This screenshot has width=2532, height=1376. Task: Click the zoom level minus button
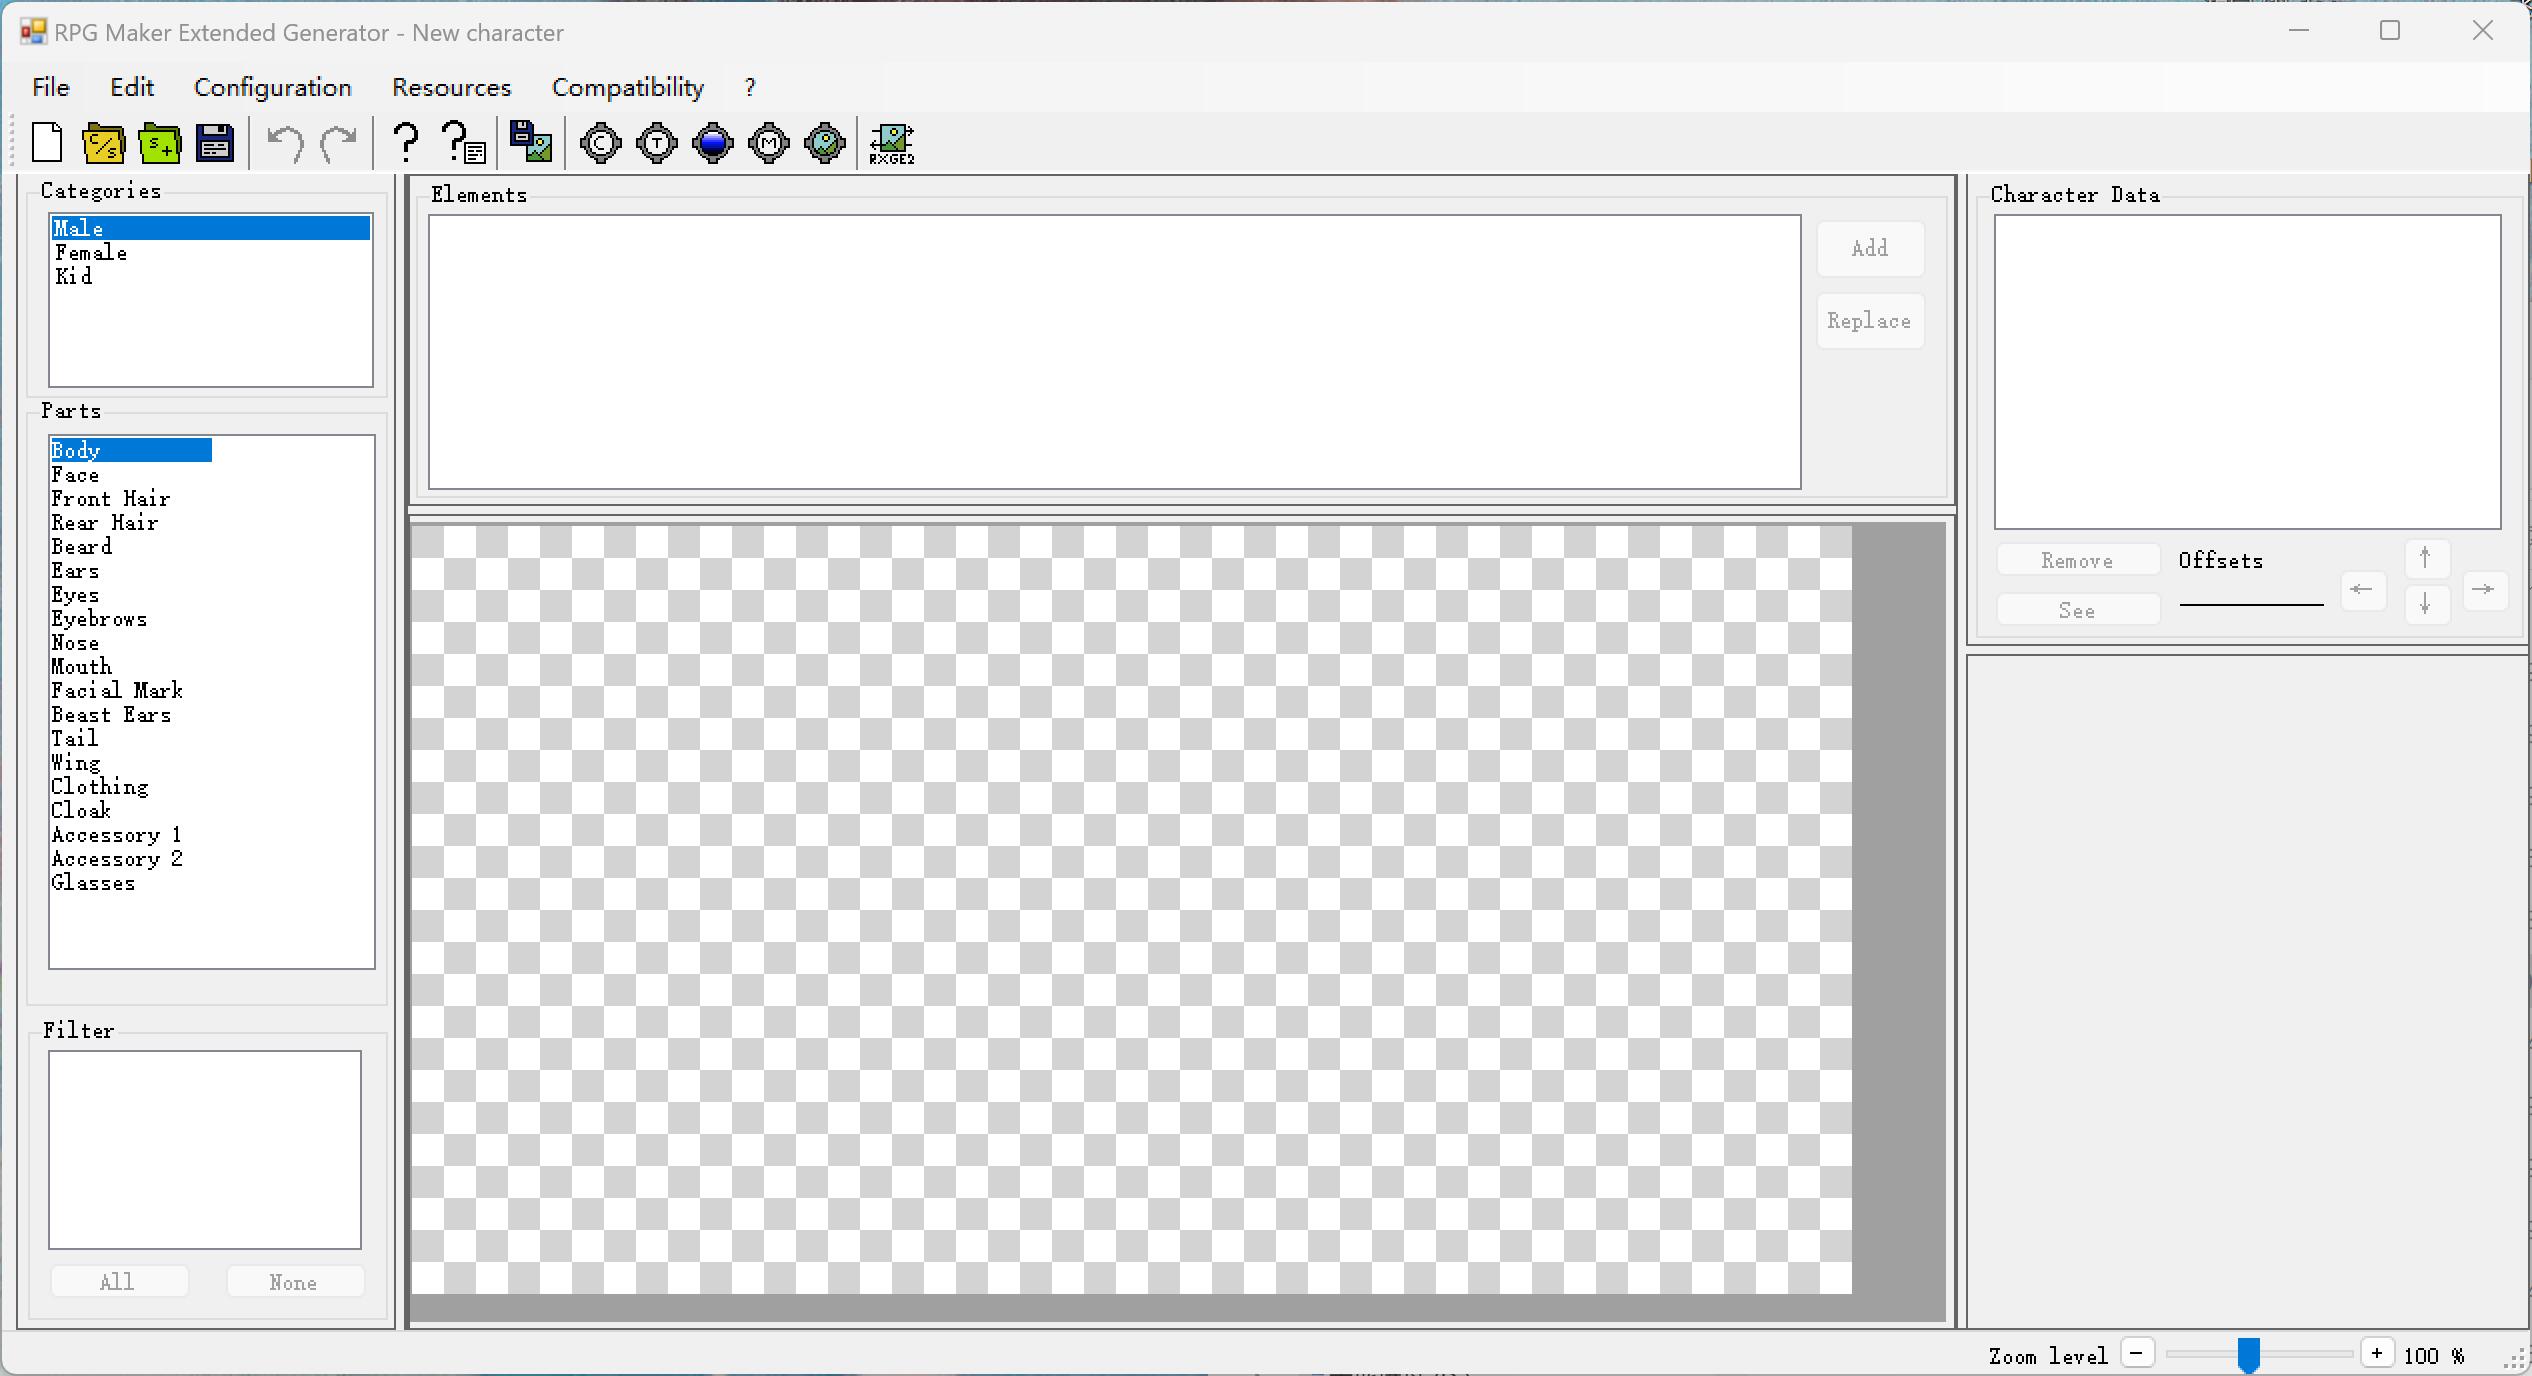click(2137, 1354)
